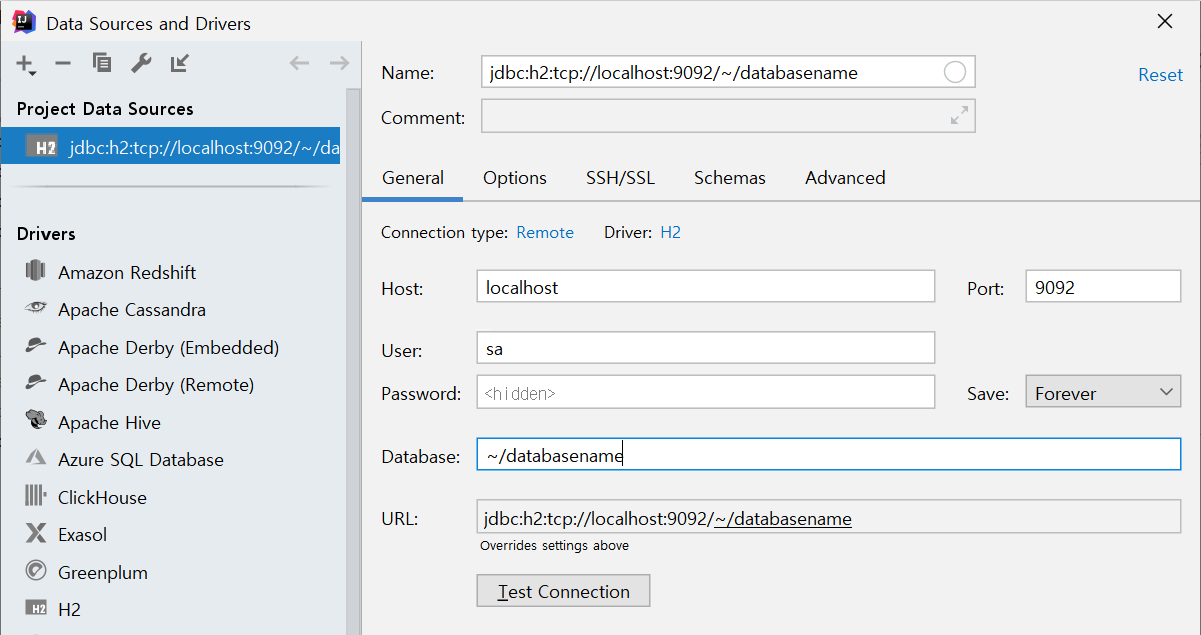Switch to the SSH/SSL tab
This screenshot has height=635, width=1201.
click(x=620, y=178)
